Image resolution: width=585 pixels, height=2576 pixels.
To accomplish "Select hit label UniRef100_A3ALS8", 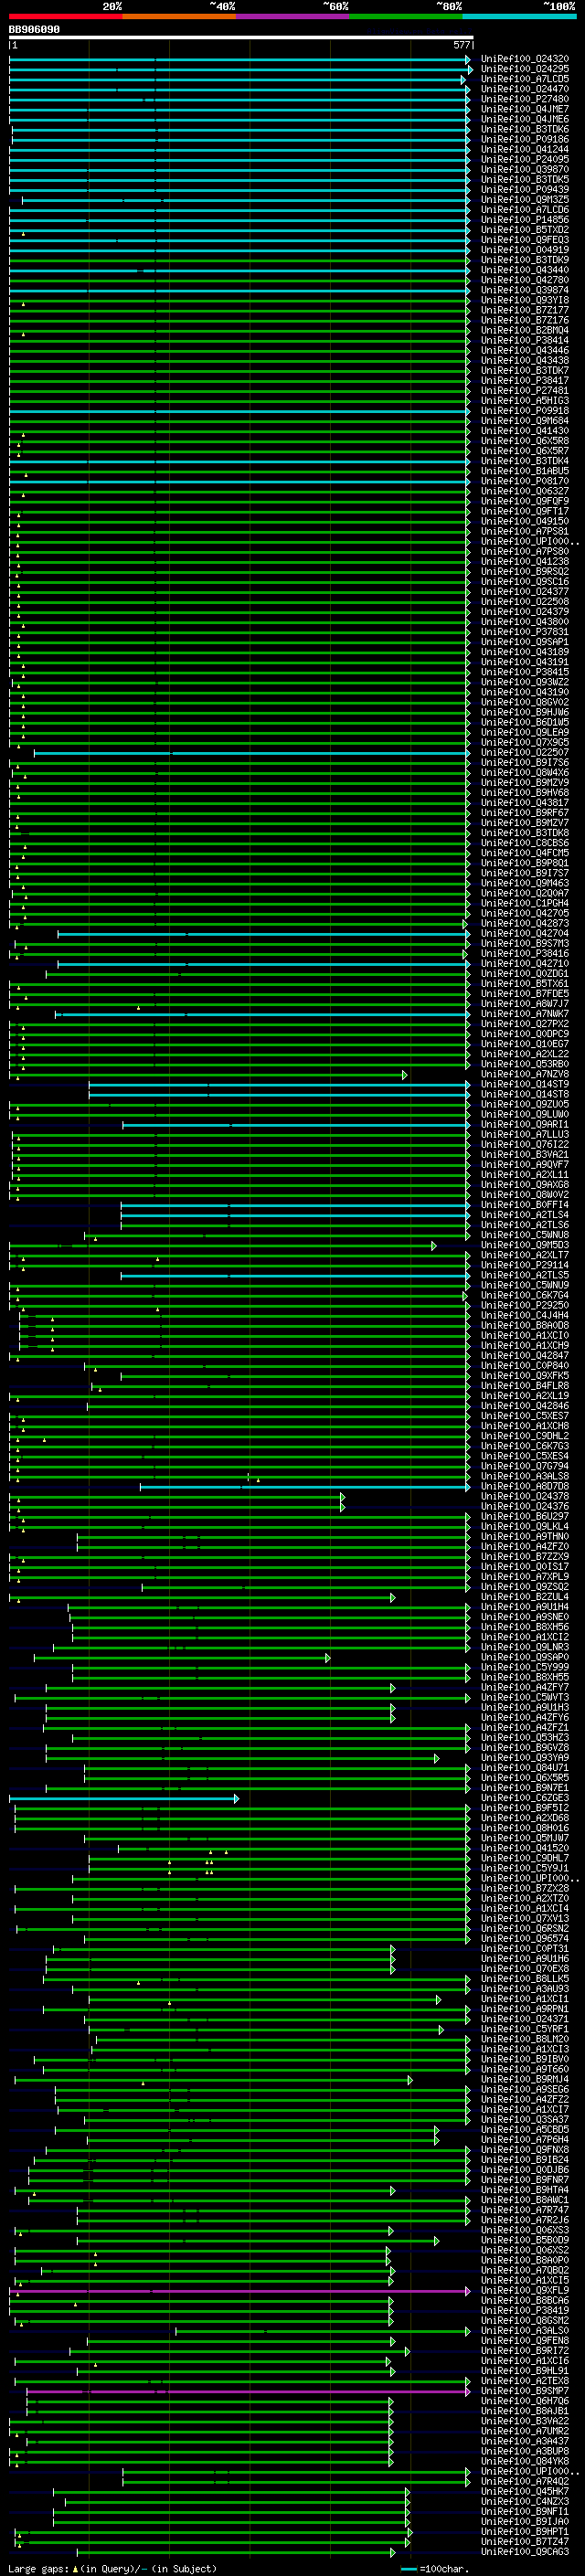I will pos(525,1476).
